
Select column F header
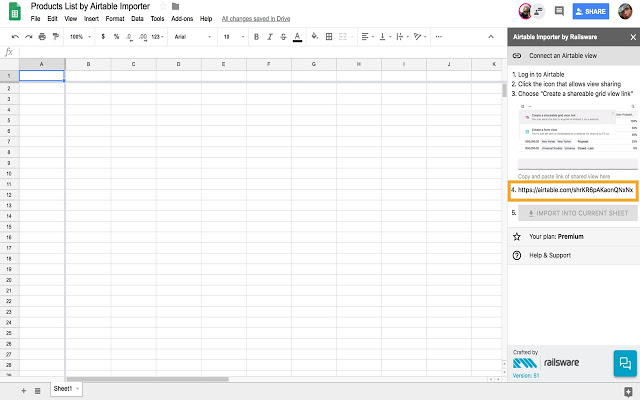[x=269, y=64]
